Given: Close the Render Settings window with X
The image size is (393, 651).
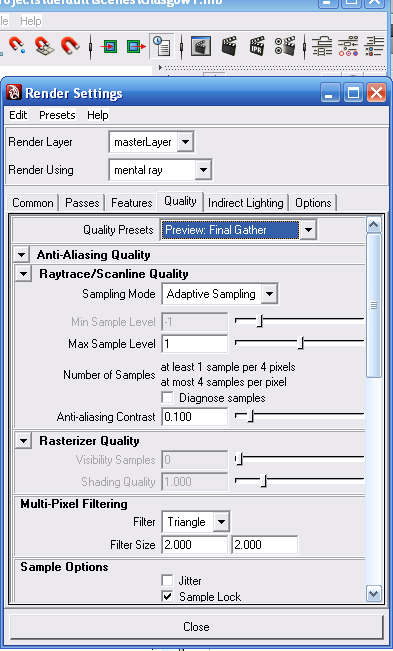Looking at the screenshot, I should [376, 92].
